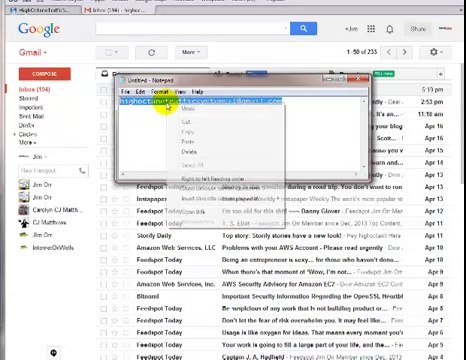Viewport: 466px width, 360px height.
Task: Open CJ Matthews chat contact avatar
Action: point(24,222)
